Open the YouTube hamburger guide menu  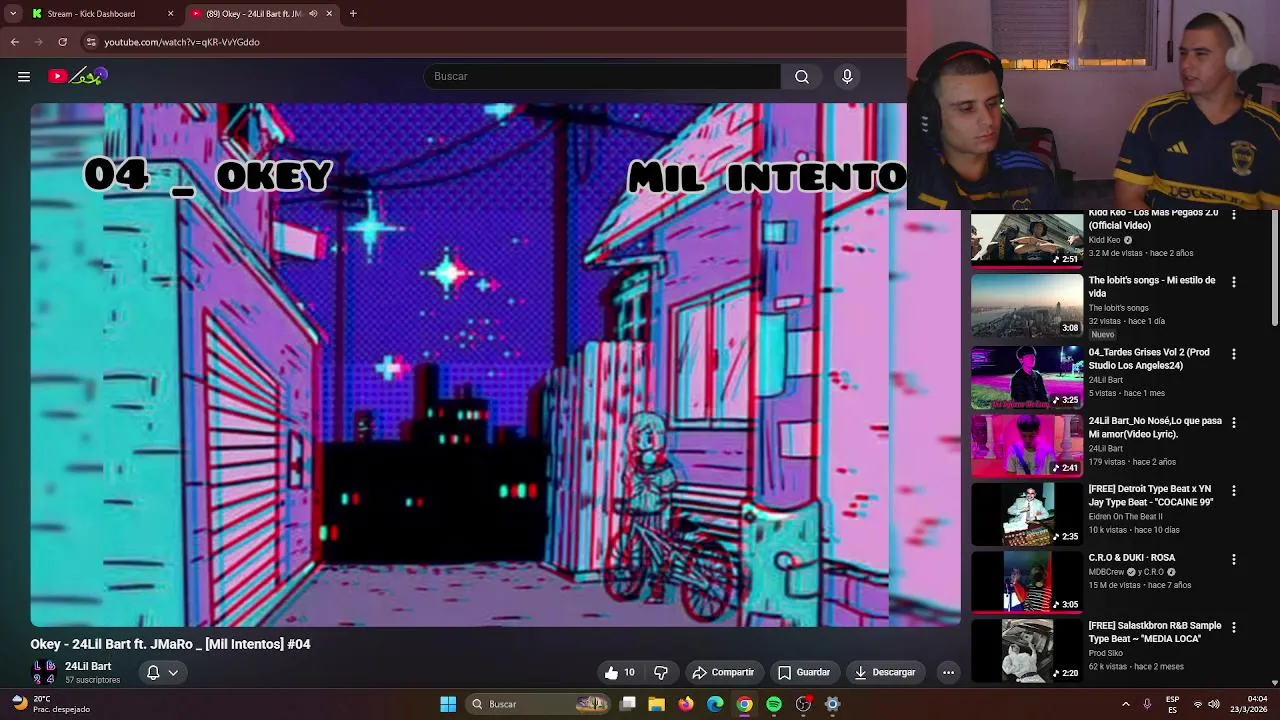[24, 76]
